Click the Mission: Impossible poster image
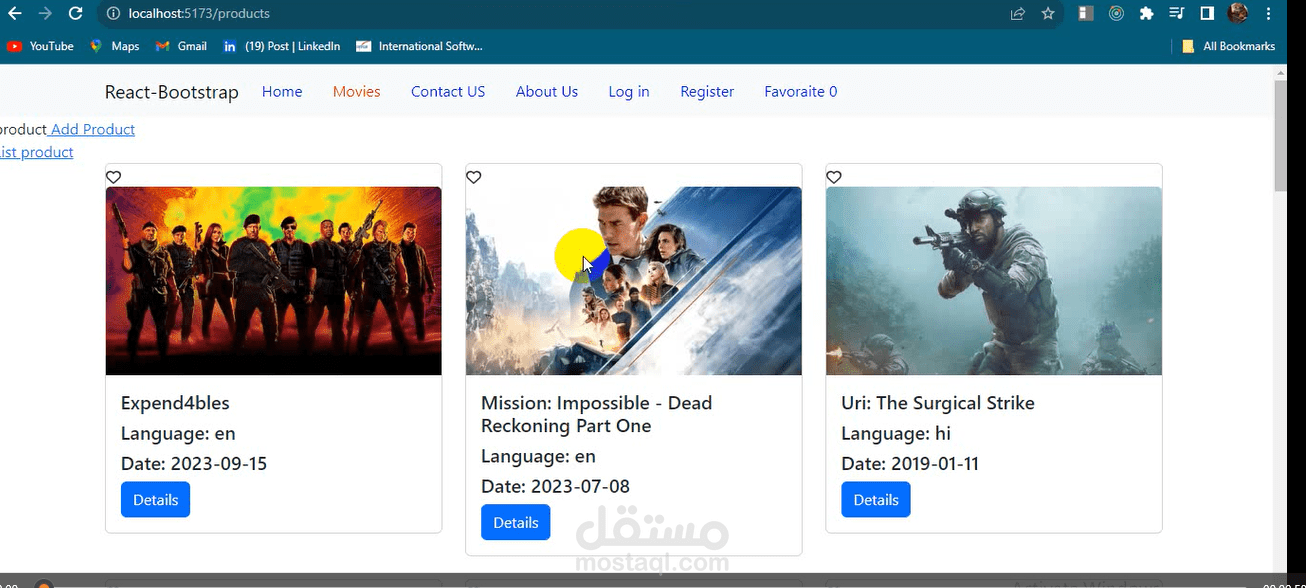The width and height of the screenshot is (1306, 588). tap(633, 281)
